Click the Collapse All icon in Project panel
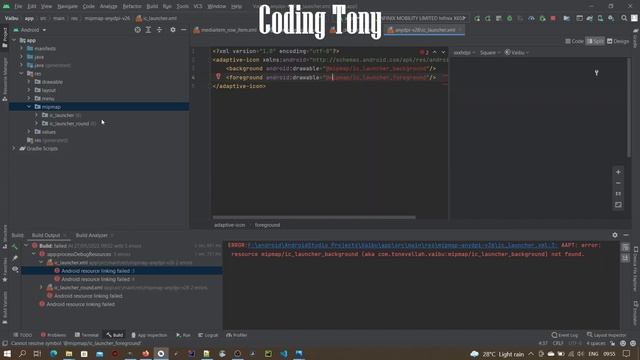The image size is (640, 360). click(159, 30)
